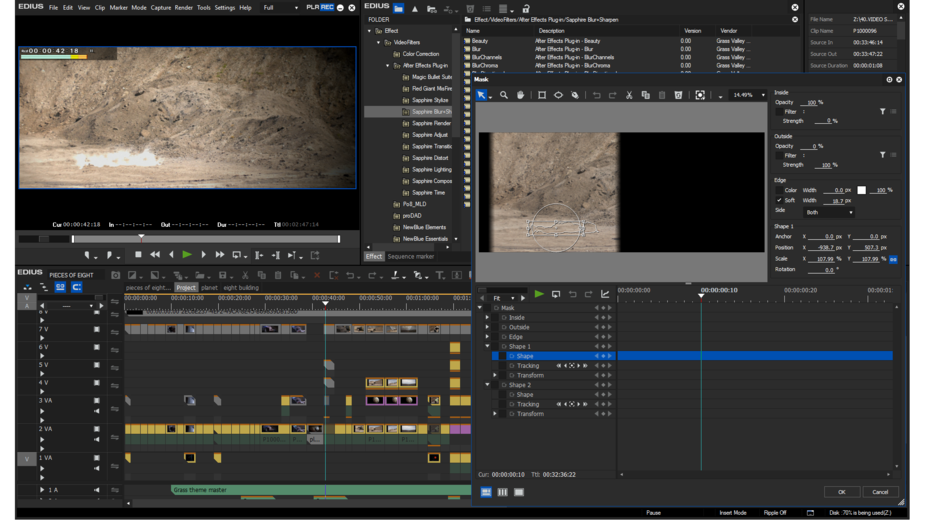Image resolution: width=925 pixels, height=520 pixels.
Task: Click loop playback icon in Mask timeline
Action: (556, 294)
